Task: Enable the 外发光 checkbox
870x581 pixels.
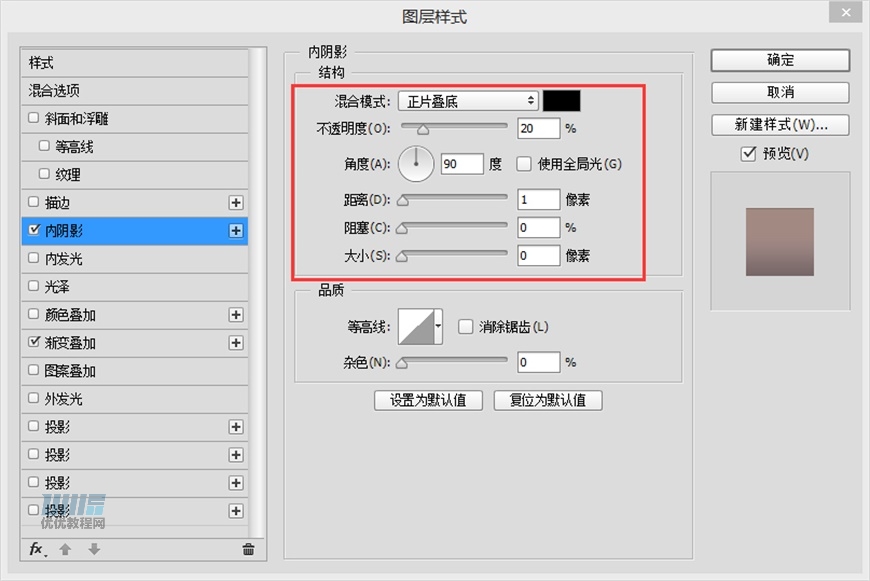Action: pos(33,398)
